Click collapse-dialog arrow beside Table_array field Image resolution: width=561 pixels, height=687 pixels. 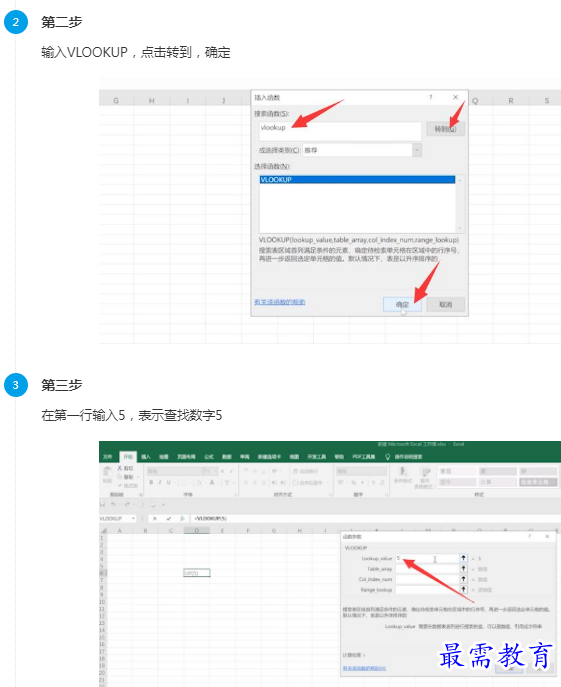tap(463, 569)
